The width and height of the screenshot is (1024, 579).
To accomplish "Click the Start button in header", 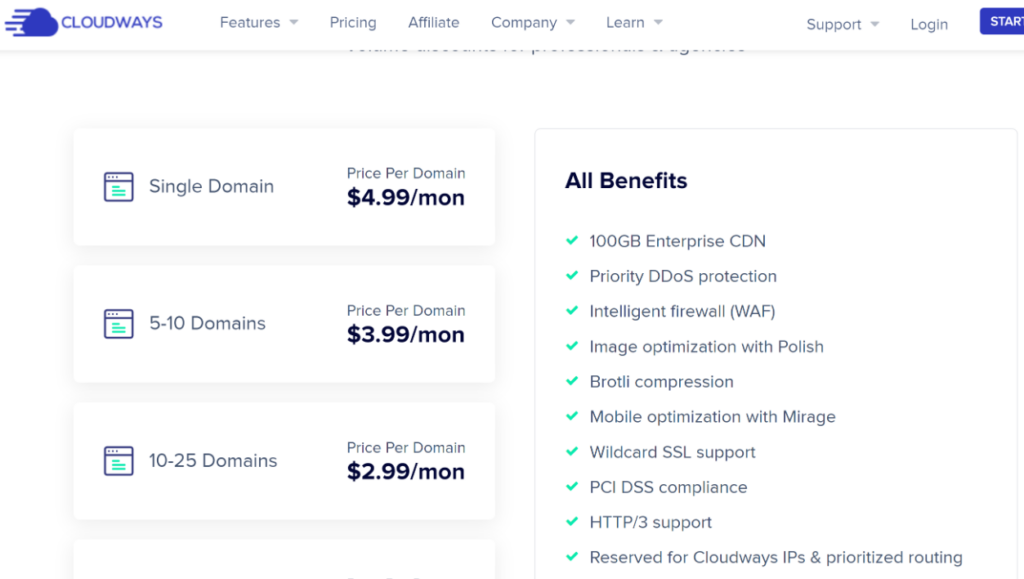I will tap(1002, 22).
